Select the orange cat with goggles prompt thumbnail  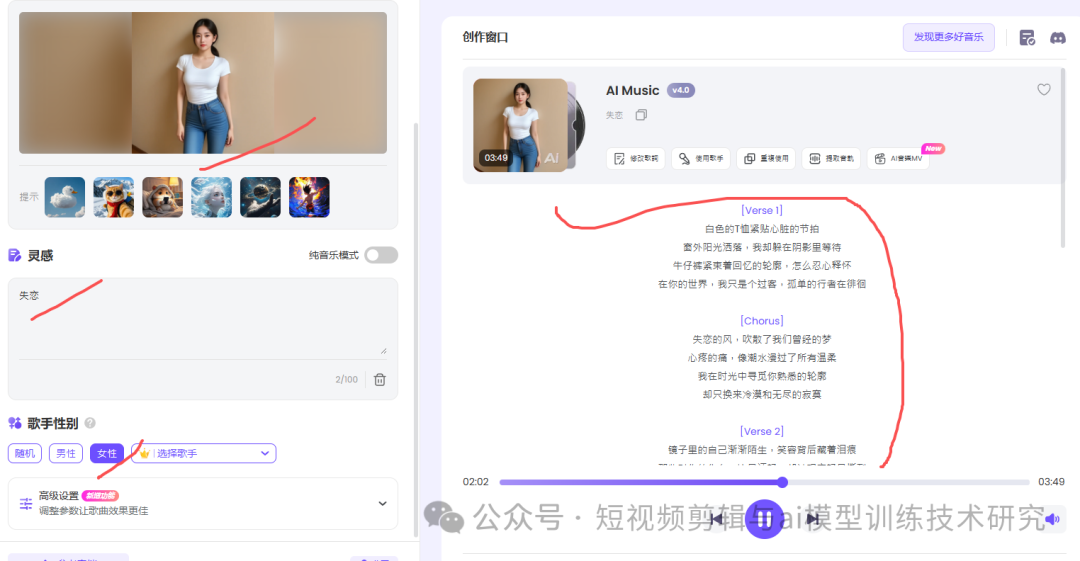pyautogui.click(x=114, y=197)
